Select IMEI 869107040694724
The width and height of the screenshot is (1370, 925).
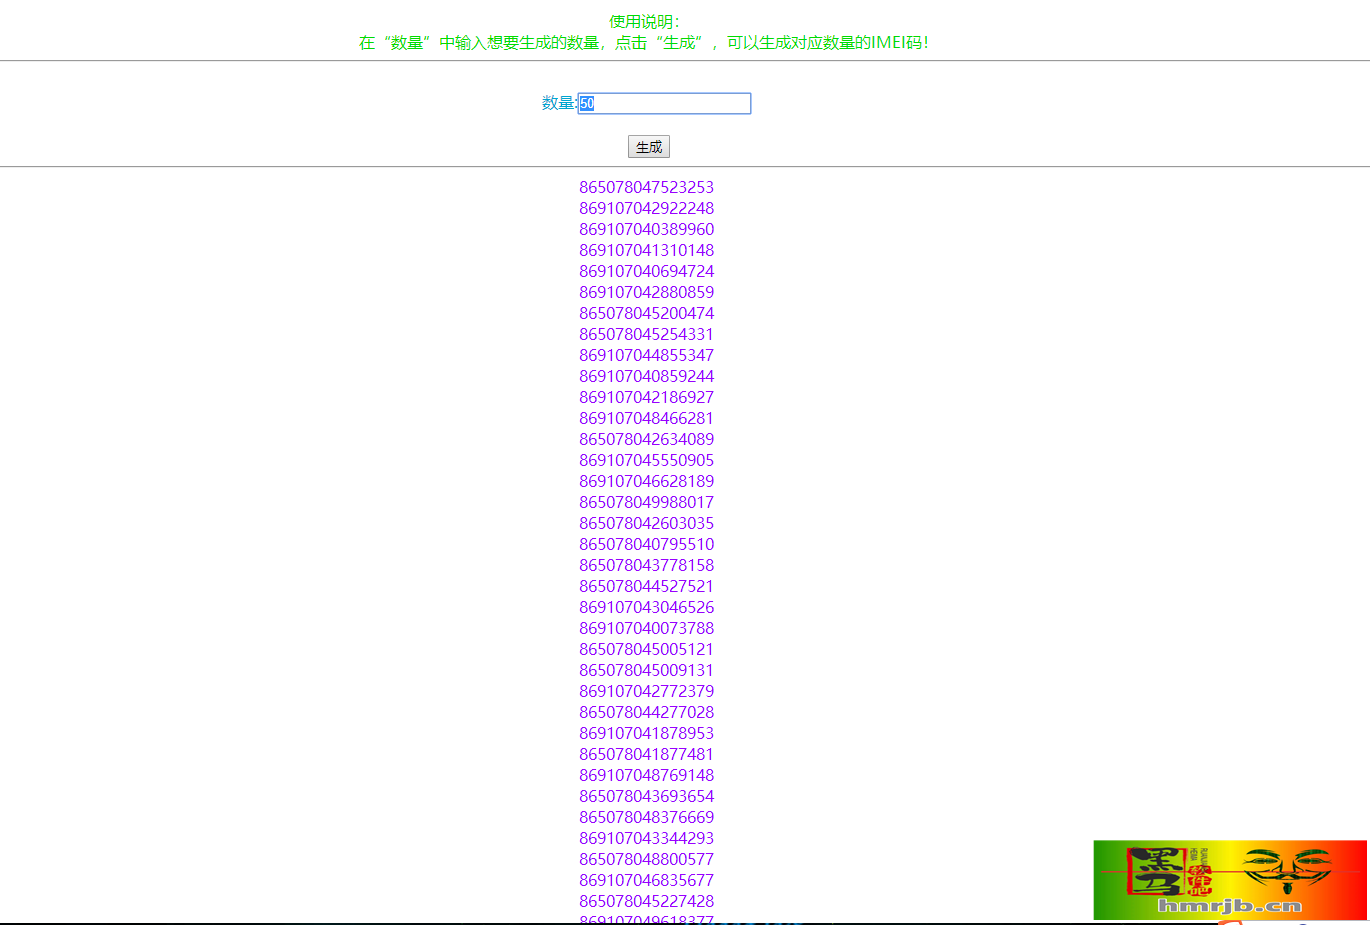647,271
